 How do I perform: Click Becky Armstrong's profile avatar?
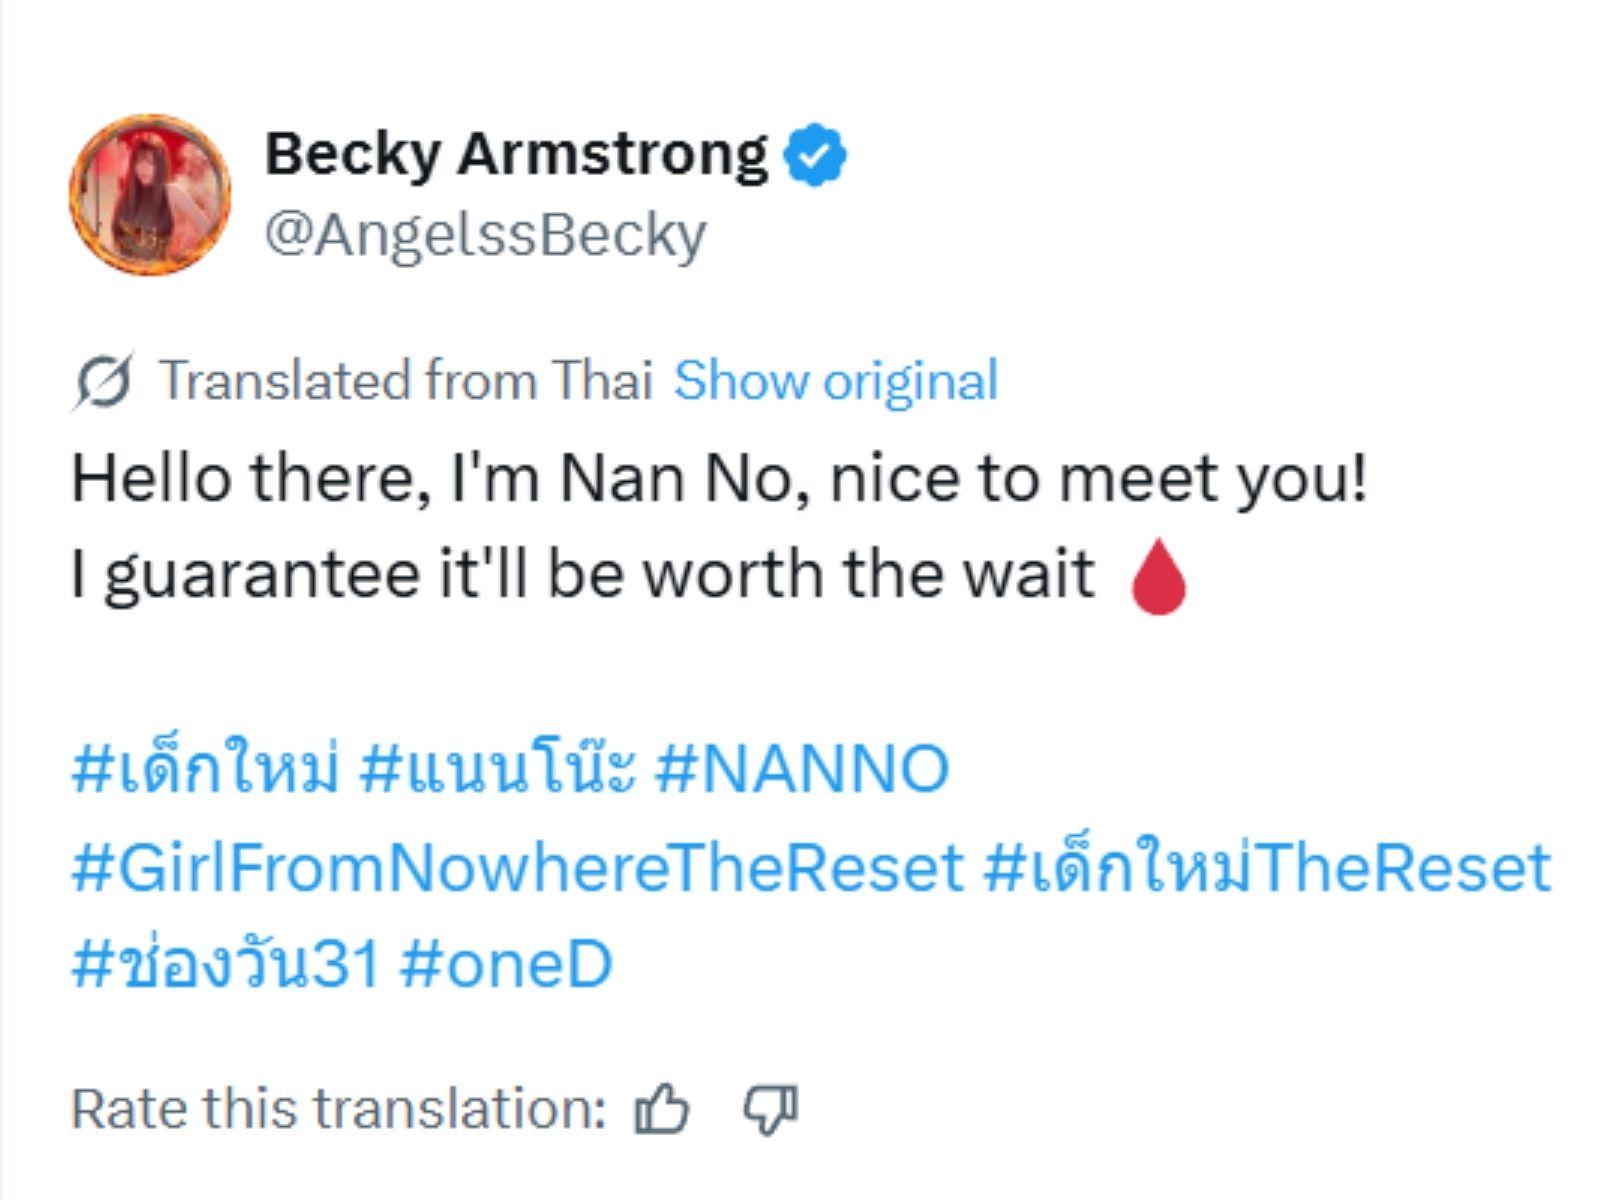coord(150,194)
